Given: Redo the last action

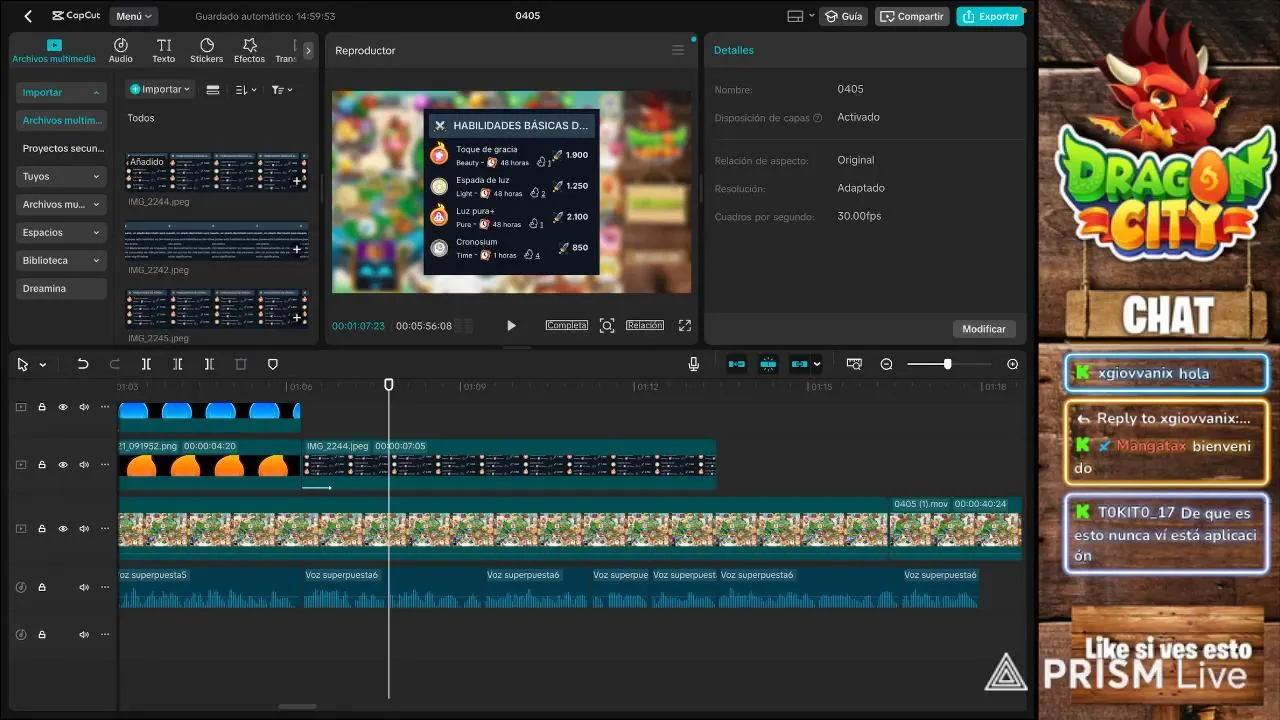Looking at the screenshot, I should (115, 364).
